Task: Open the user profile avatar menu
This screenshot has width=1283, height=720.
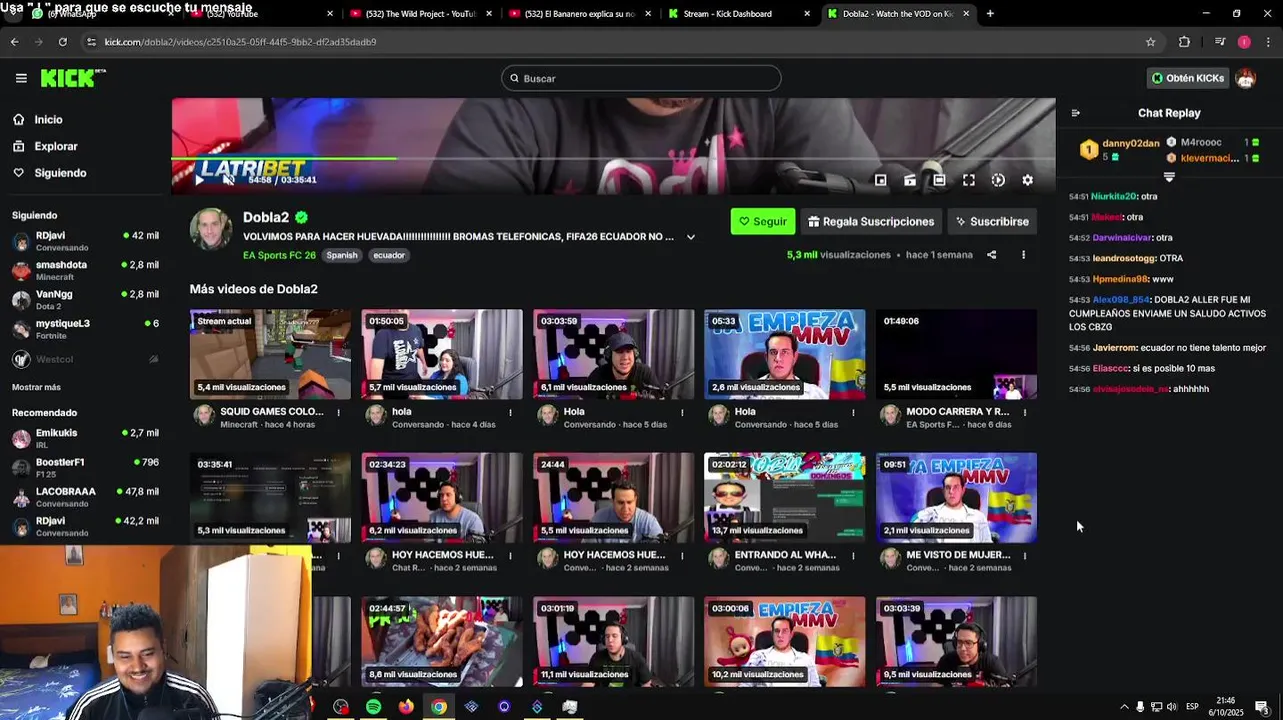Action: point(1245,78)
